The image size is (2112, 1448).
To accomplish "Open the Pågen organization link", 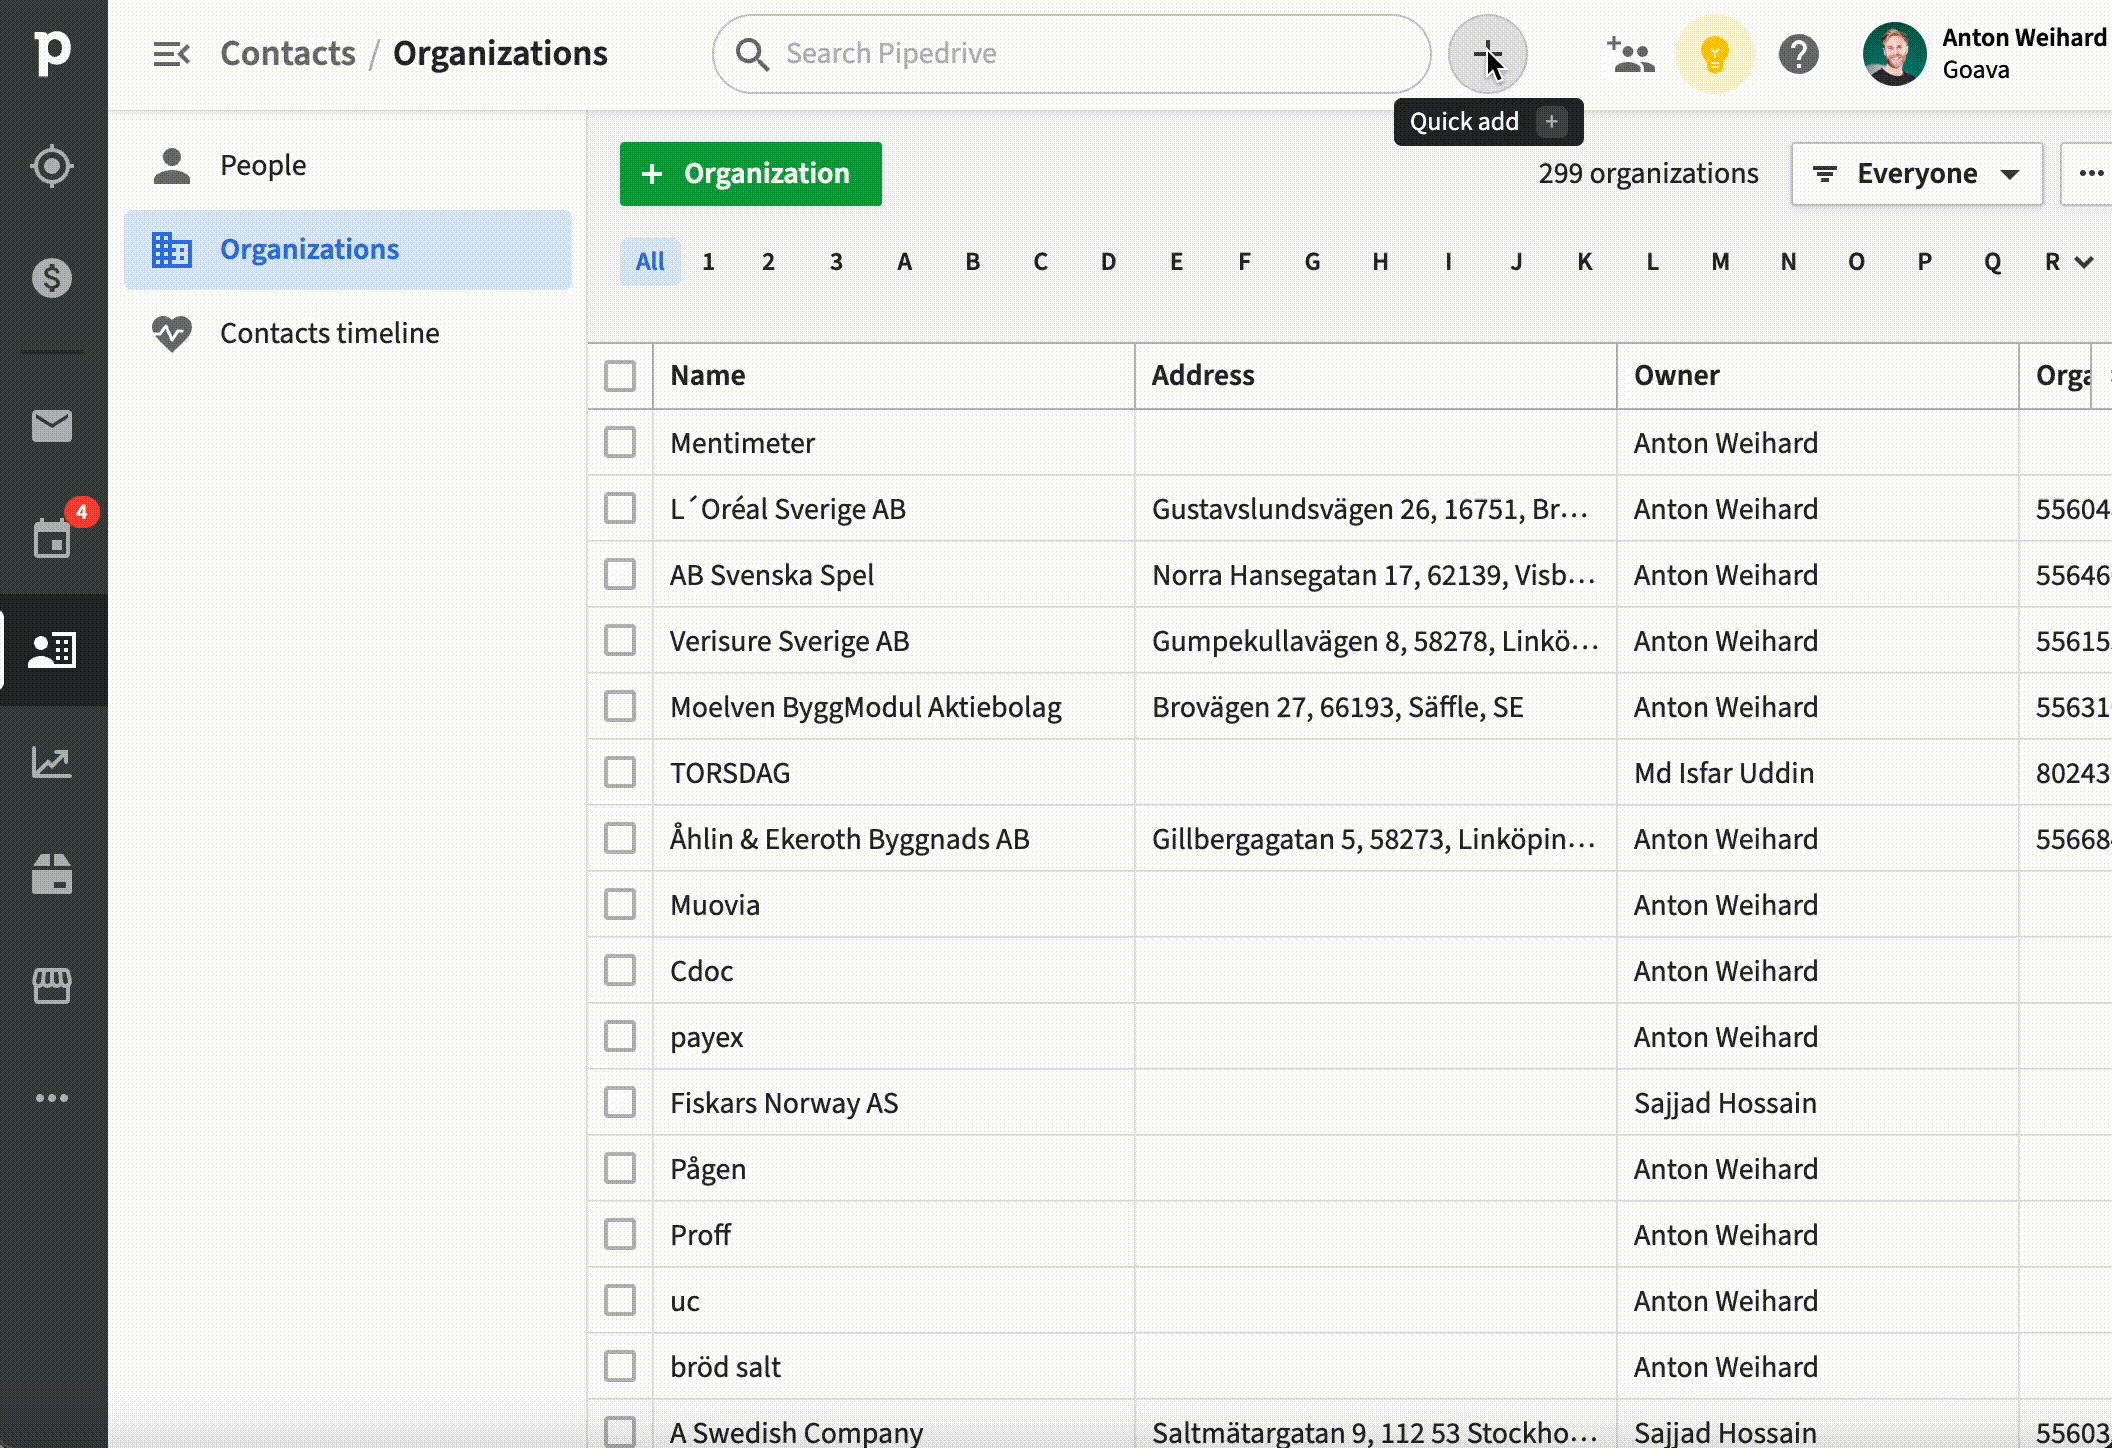I will point(708,1169).
